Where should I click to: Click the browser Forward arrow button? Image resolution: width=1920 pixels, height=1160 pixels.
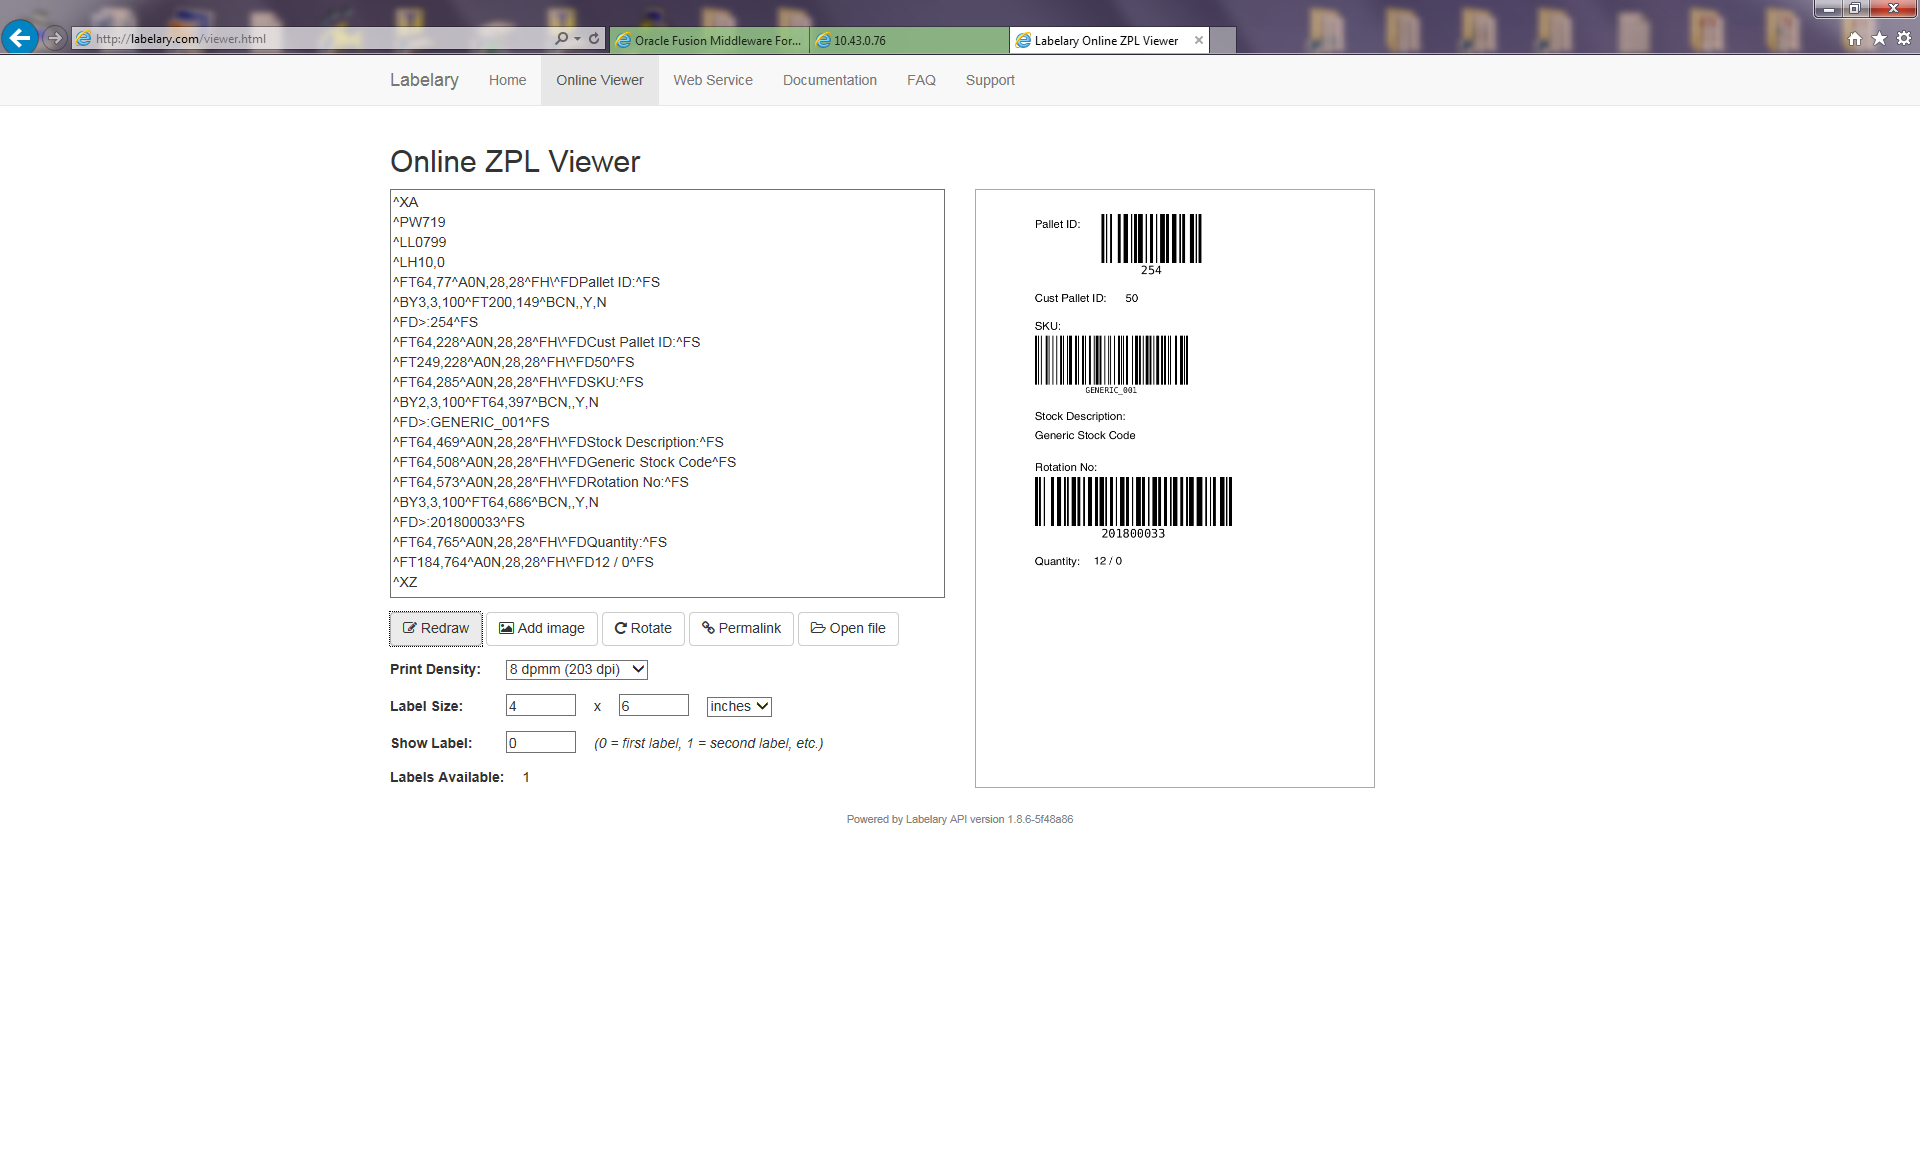pyautogui.click(x=55, y=38)
